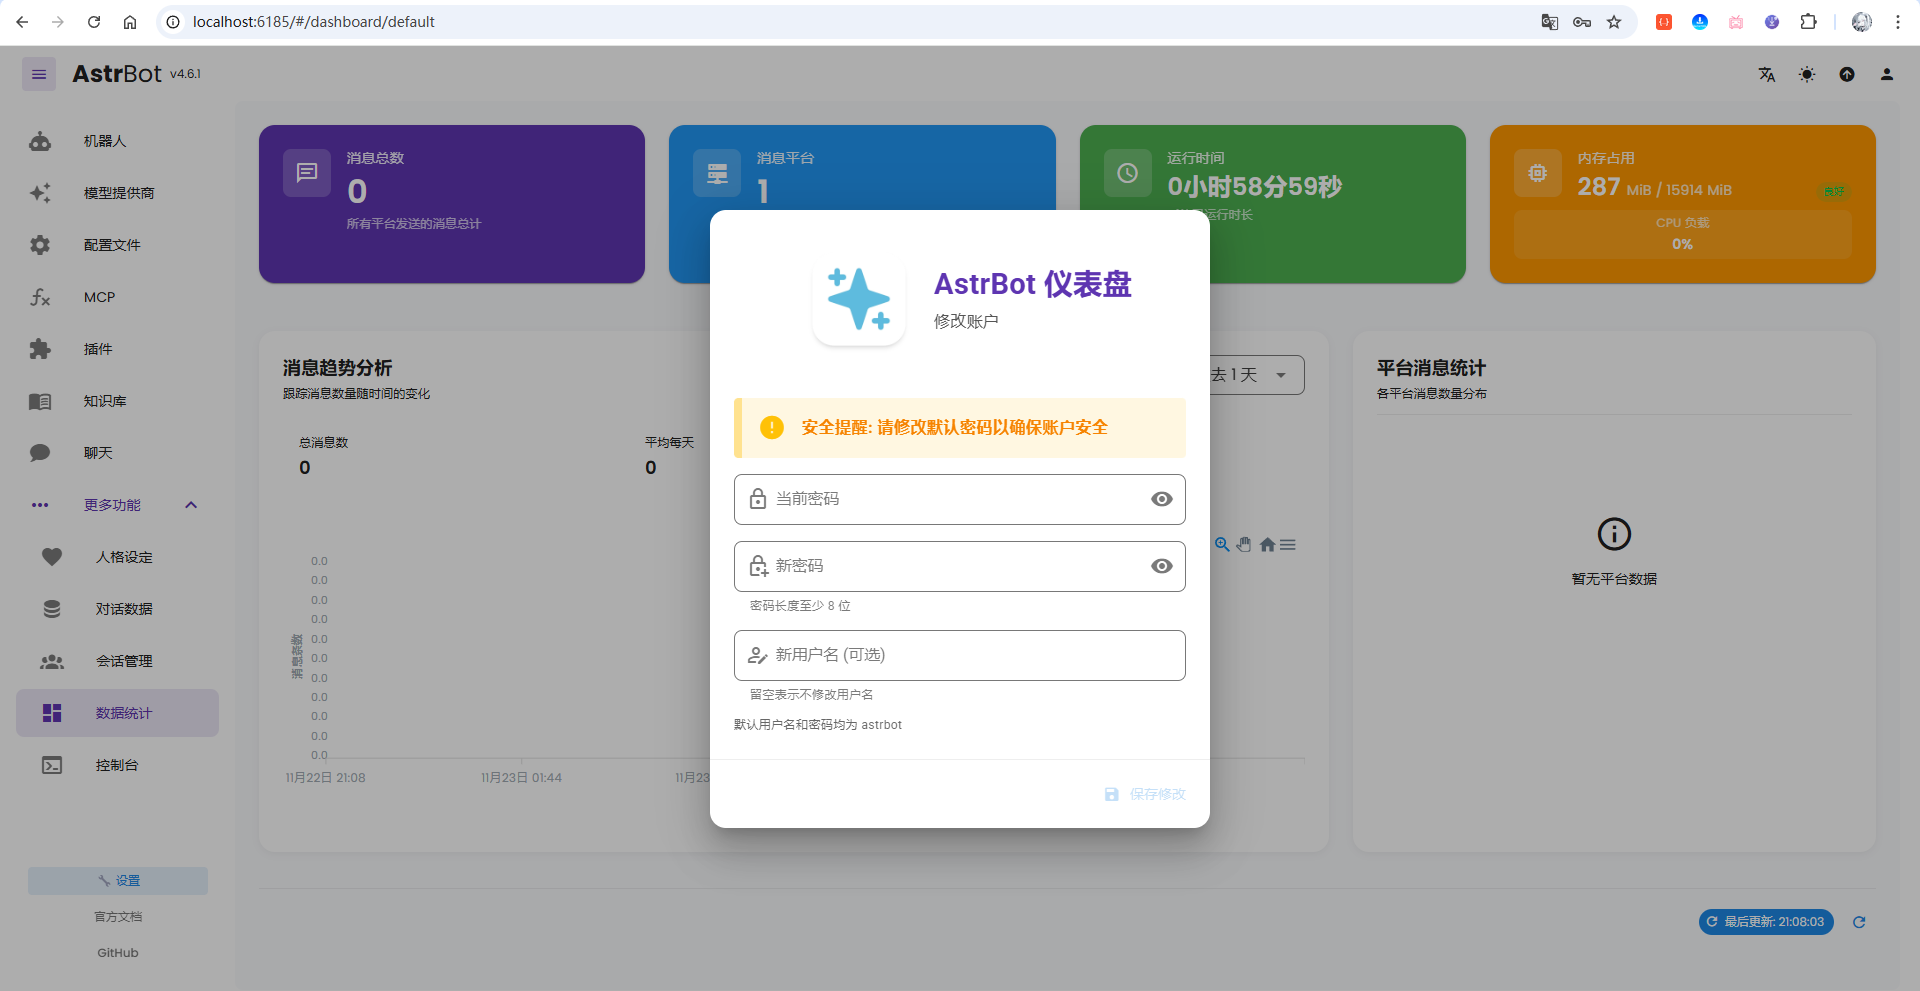
Task: Click the puzzle icon beside 插件
Action: pos(40,349)
